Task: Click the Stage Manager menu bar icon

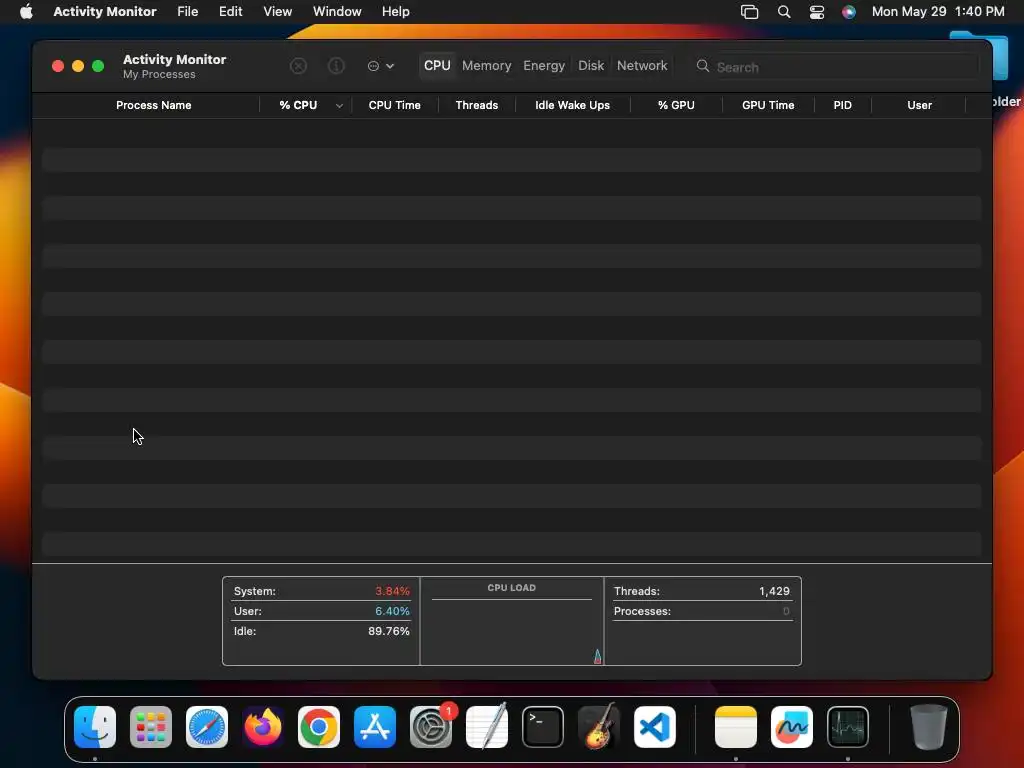Action: click(x=750, y=12)
